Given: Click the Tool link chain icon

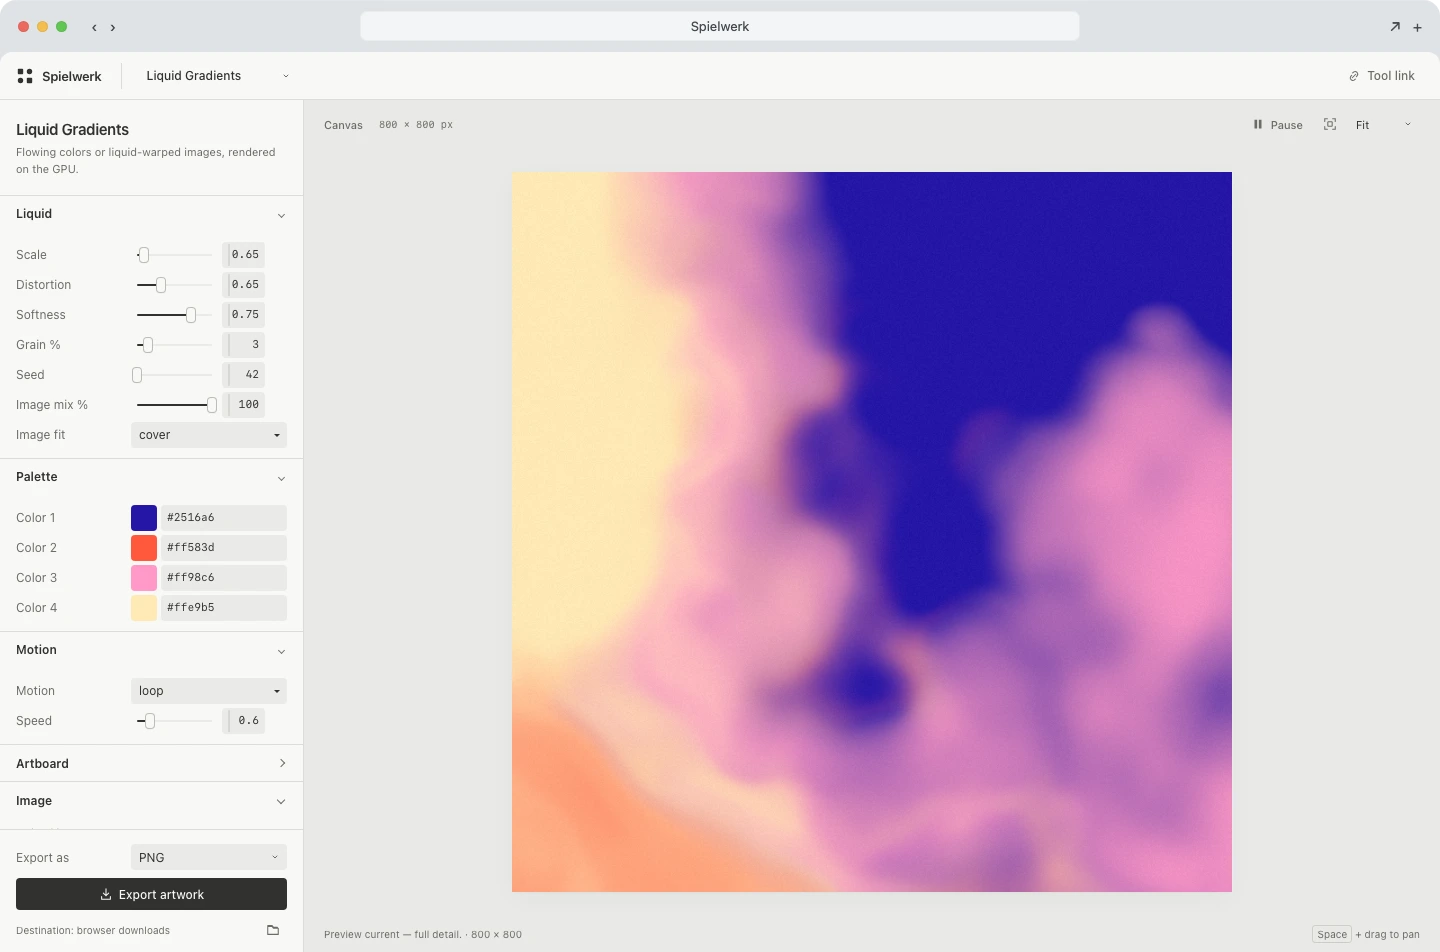Looking at the screenshot, I should [1354, 76].
